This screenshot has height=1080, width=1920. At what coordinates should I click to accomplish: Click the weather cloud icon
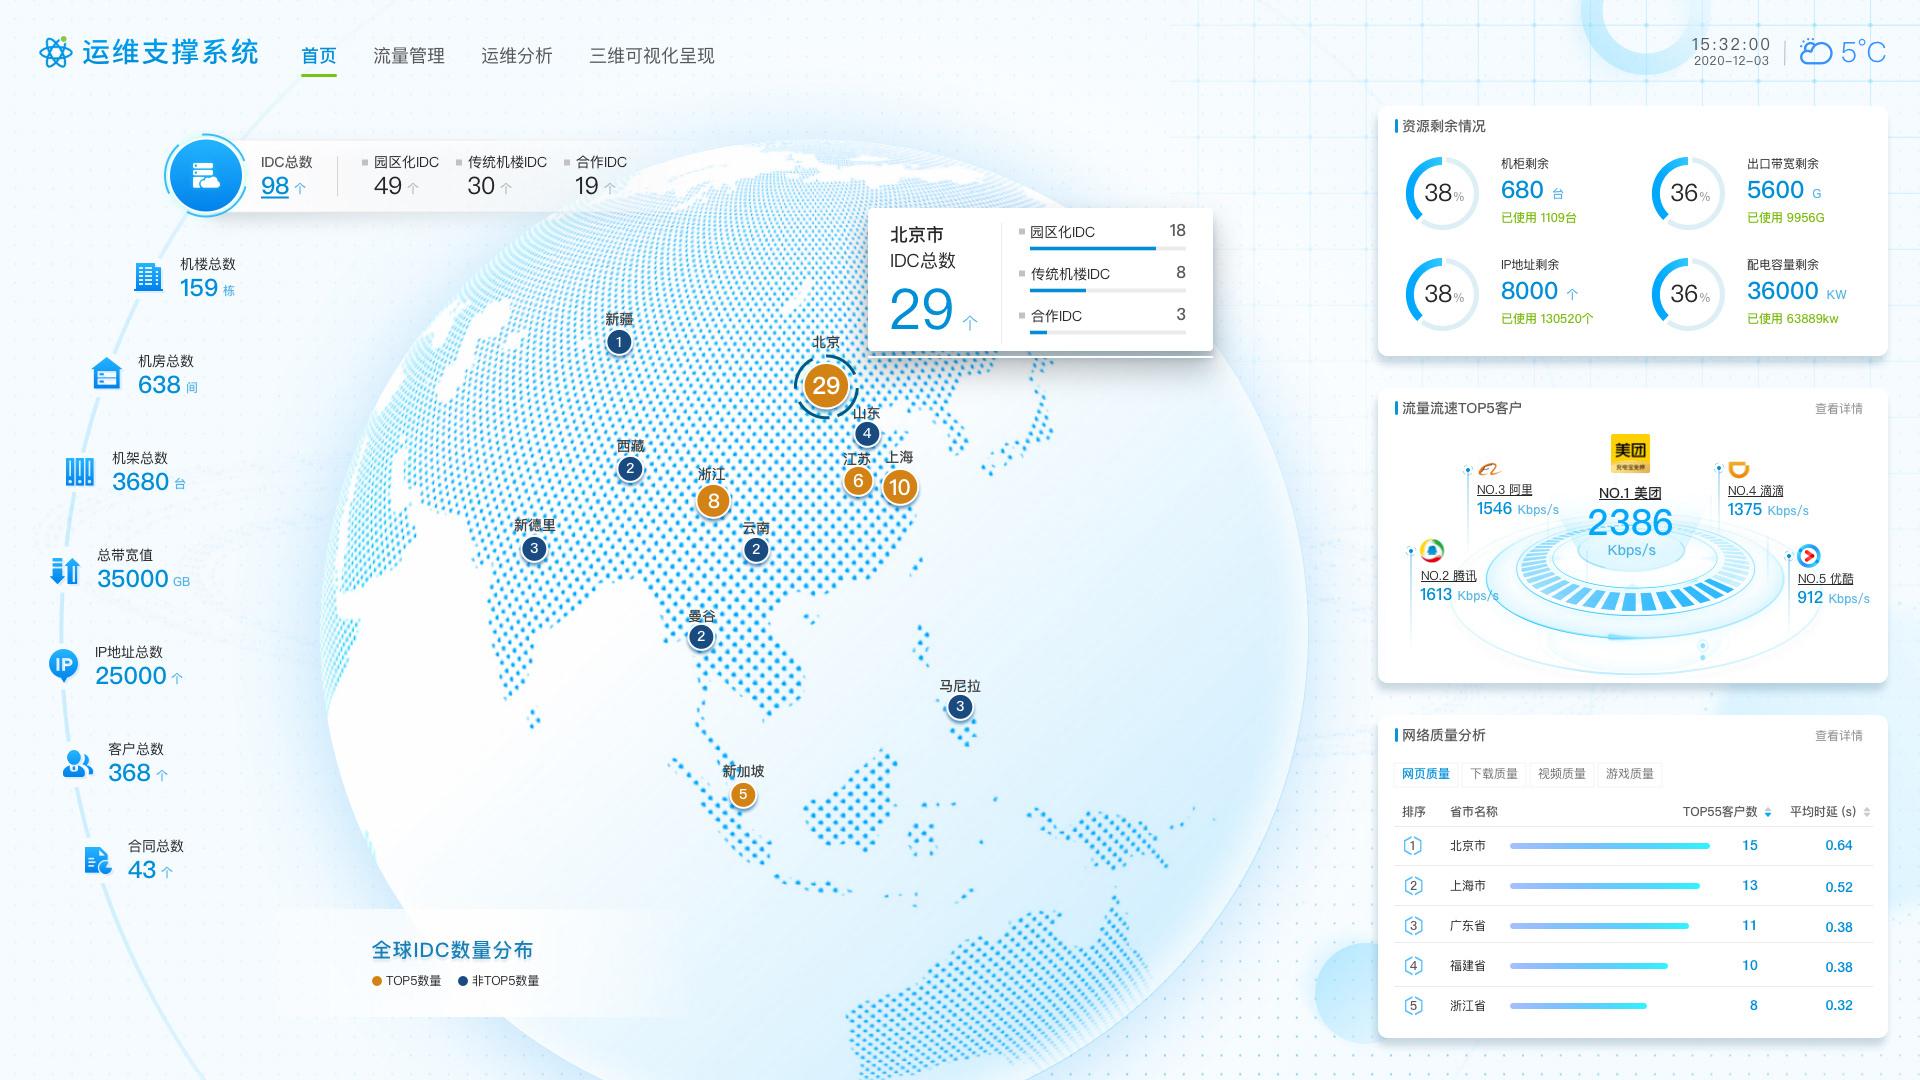pyautogui.click(x=1815, y=52)
